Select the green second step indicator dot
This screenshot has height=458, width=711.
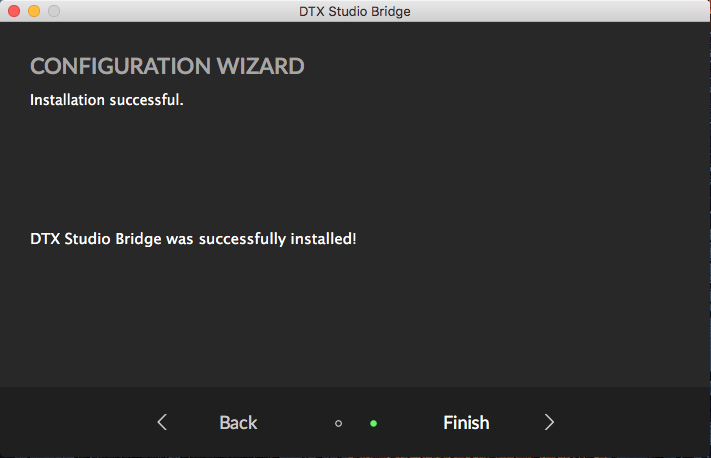pyautogui.click(x=373, y=423)
